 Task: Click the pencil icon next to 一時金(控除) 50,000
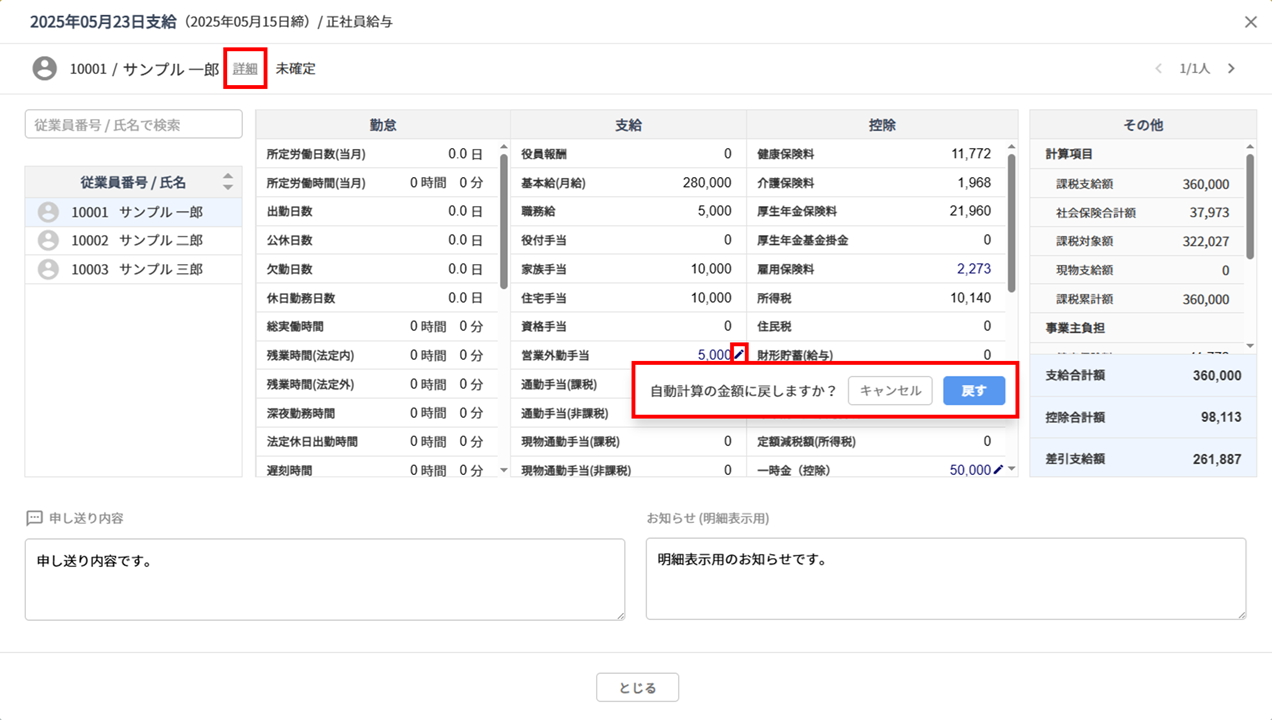pyautogui.click(x=997, y=470)
